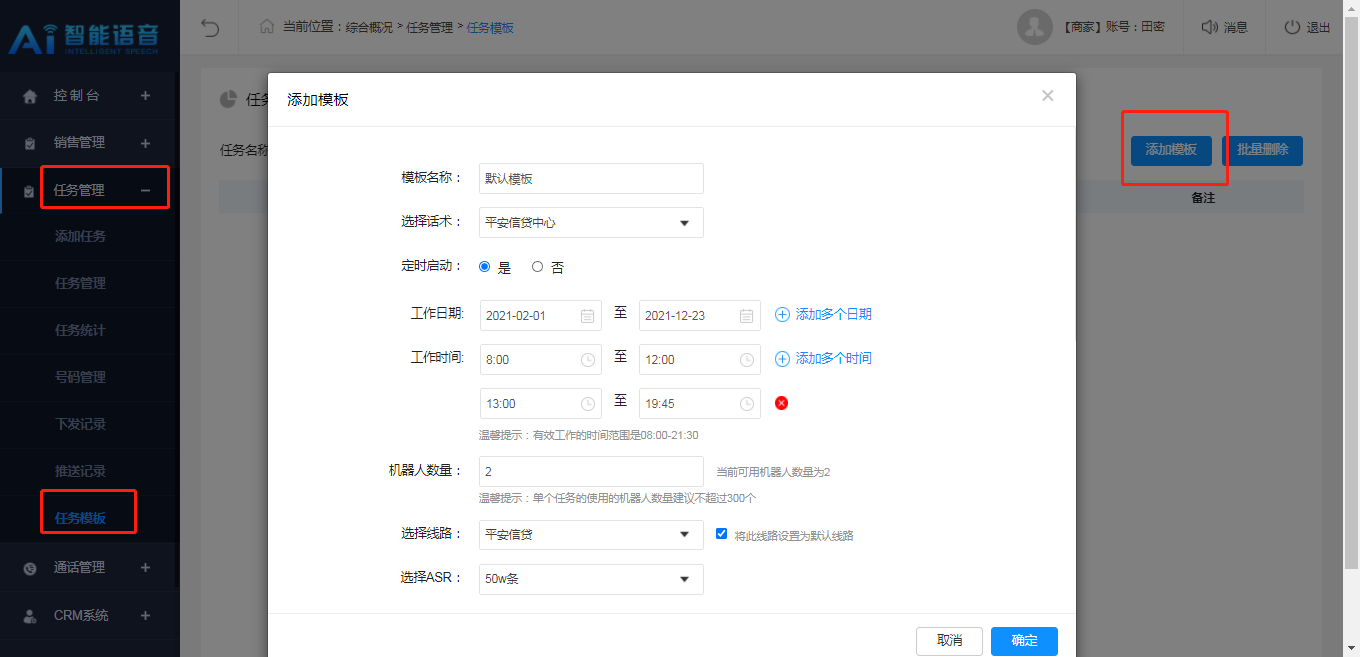This screenshot has height=657, width=1360.
Task: Click clock icon in 8:00 time field
Action: [x=588, y=360]
